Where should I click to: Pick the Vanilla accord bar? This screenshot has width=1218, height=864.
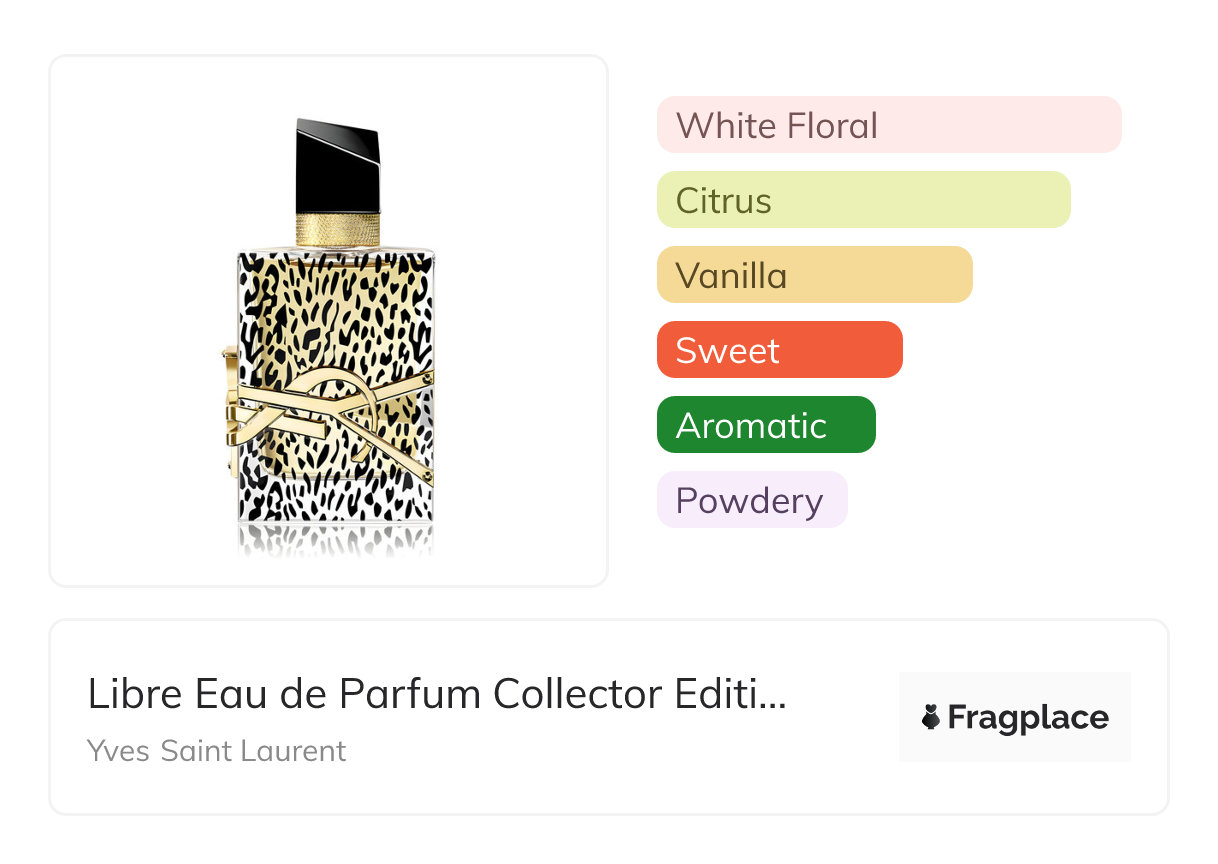click(x=814, y=275)
